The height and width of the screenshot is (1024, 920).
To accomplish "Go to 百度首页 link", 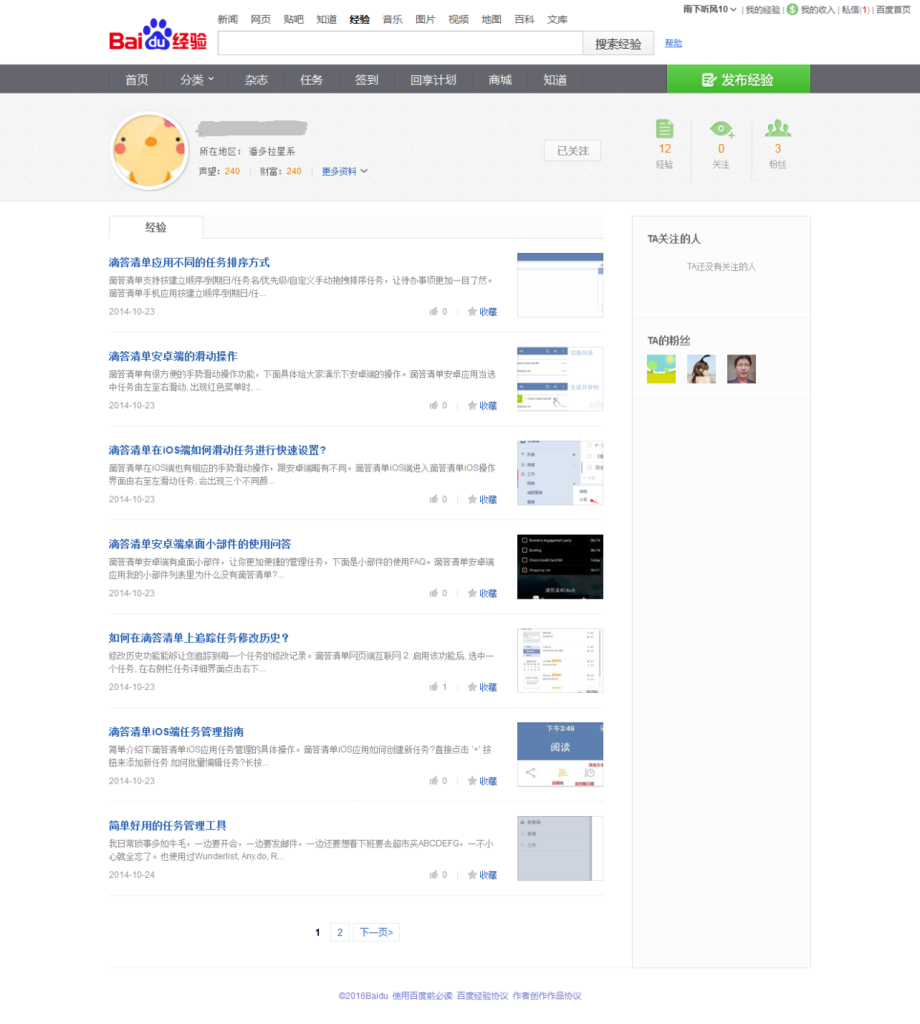I will coord(893,9).
